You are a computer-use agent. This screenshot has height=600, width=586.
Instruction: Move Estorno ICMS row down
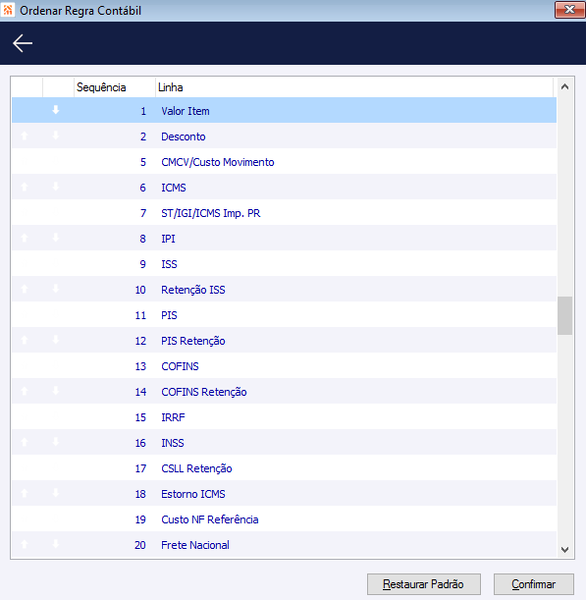pyautogui.click(x=56, y=493)
